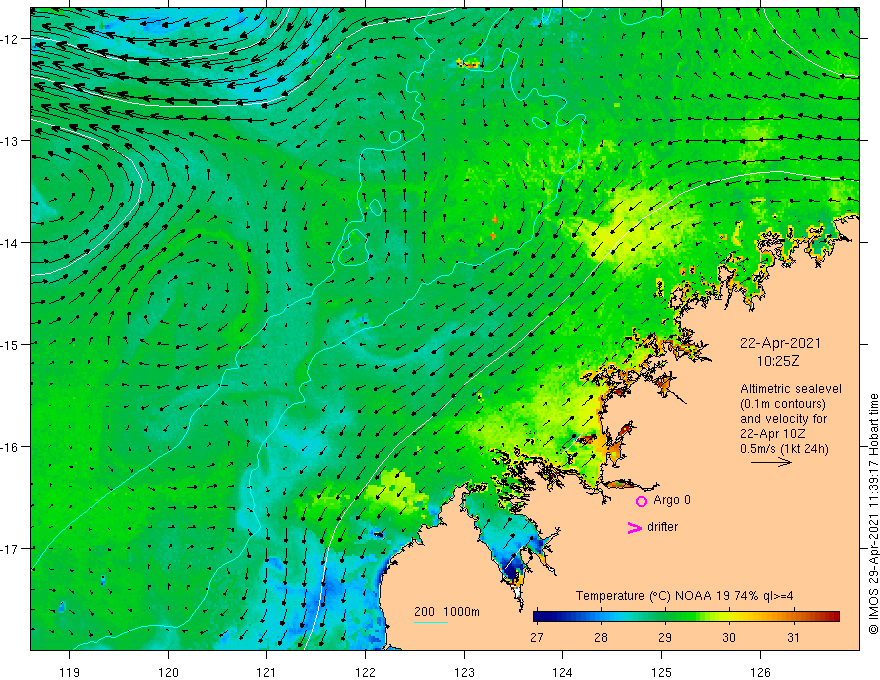Click the 0.5m/s velocity scale arrow
The image size is (880, 680).
771,462
